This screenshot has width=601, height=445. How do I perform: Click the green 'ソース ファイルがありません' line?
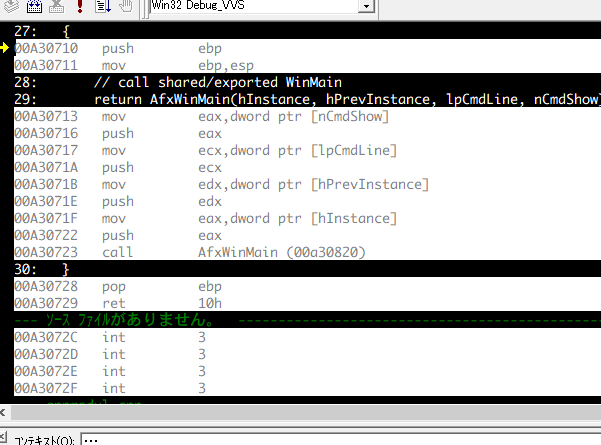(307, 320)
